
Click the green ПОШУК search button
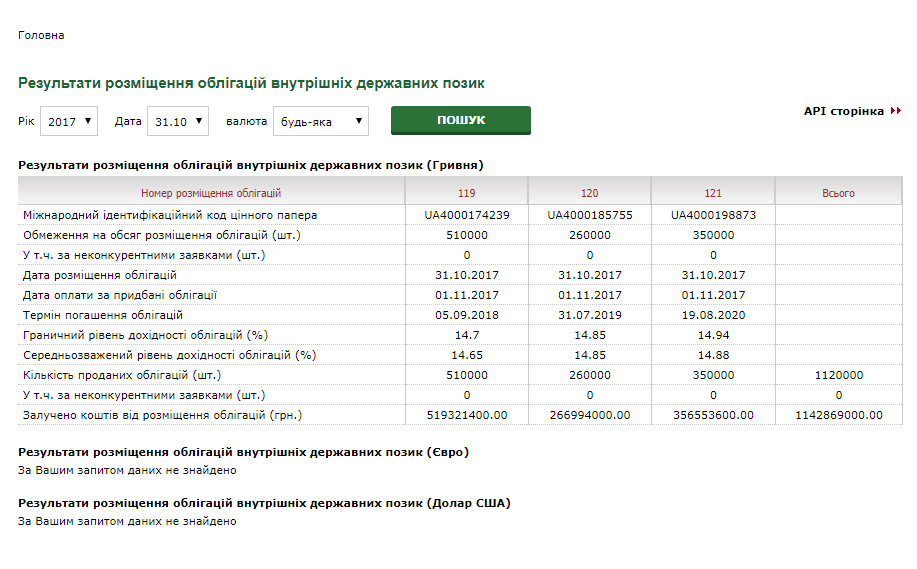tap(461, 120)
